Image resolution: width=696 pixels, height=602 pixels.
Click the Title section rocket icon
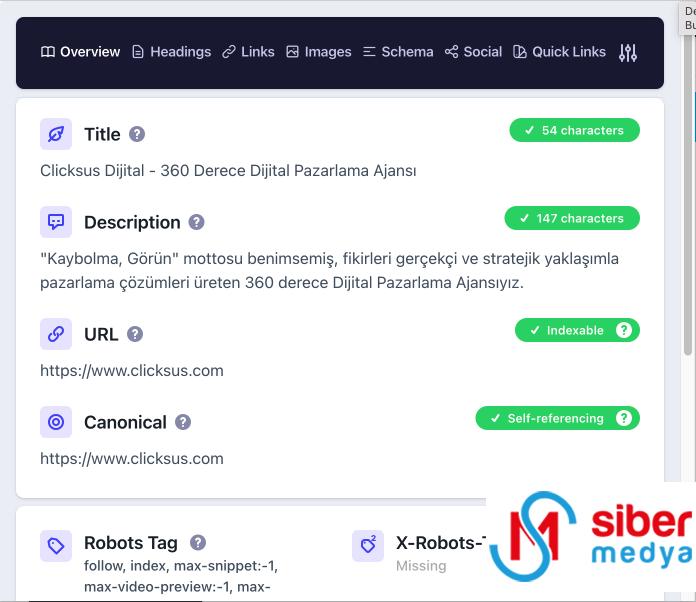point(56,134)
